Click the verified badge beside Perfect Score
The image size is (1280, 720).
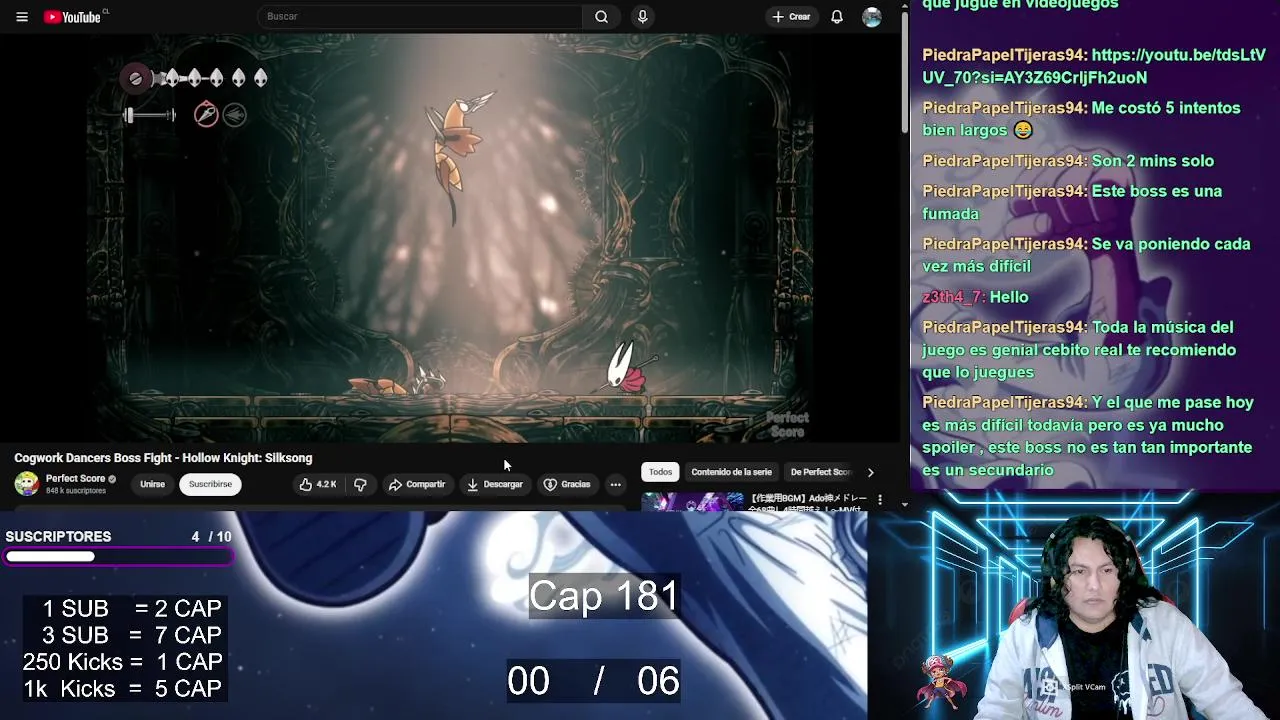pos(112,479)
